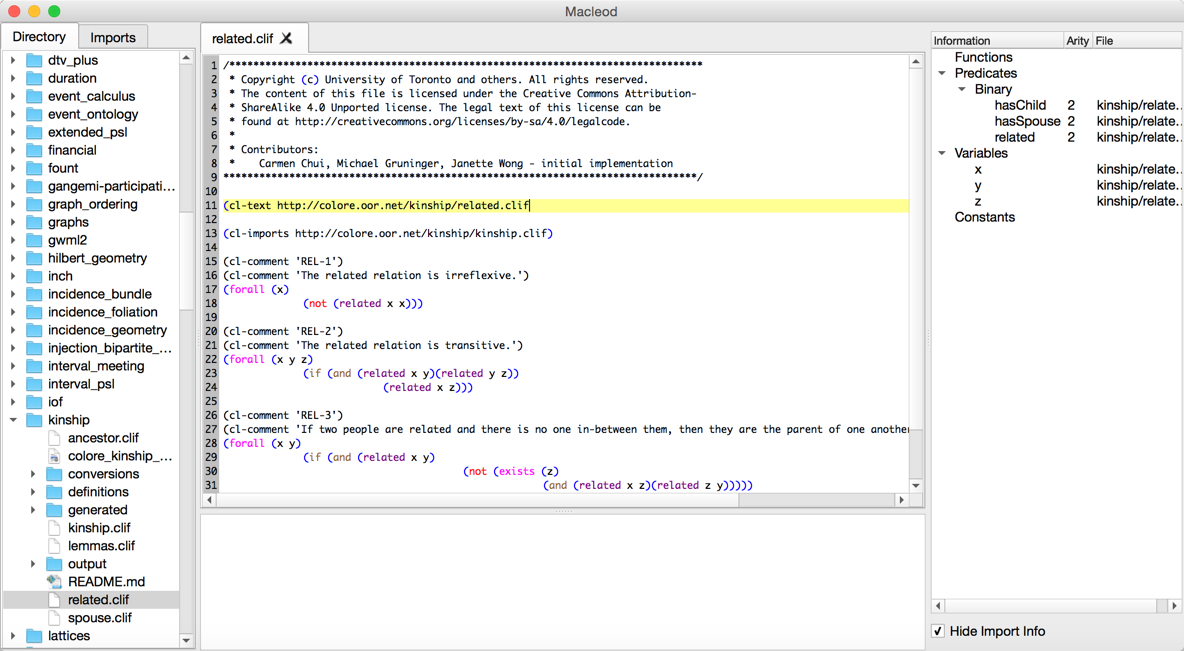Switch to the Directory tab
This screenshot has height=651, width=1184.
[x=39, y=37]
